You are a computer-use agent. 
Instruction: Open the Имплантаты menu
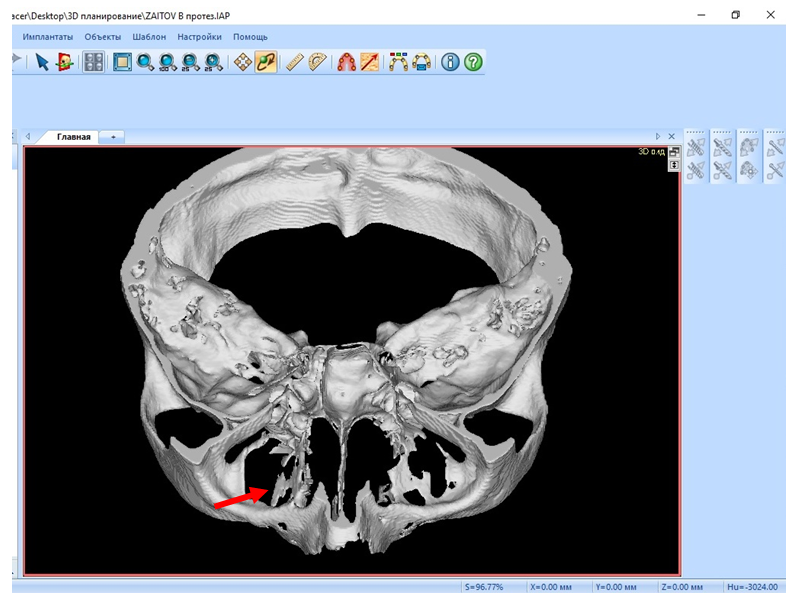(x=47, y=37)
